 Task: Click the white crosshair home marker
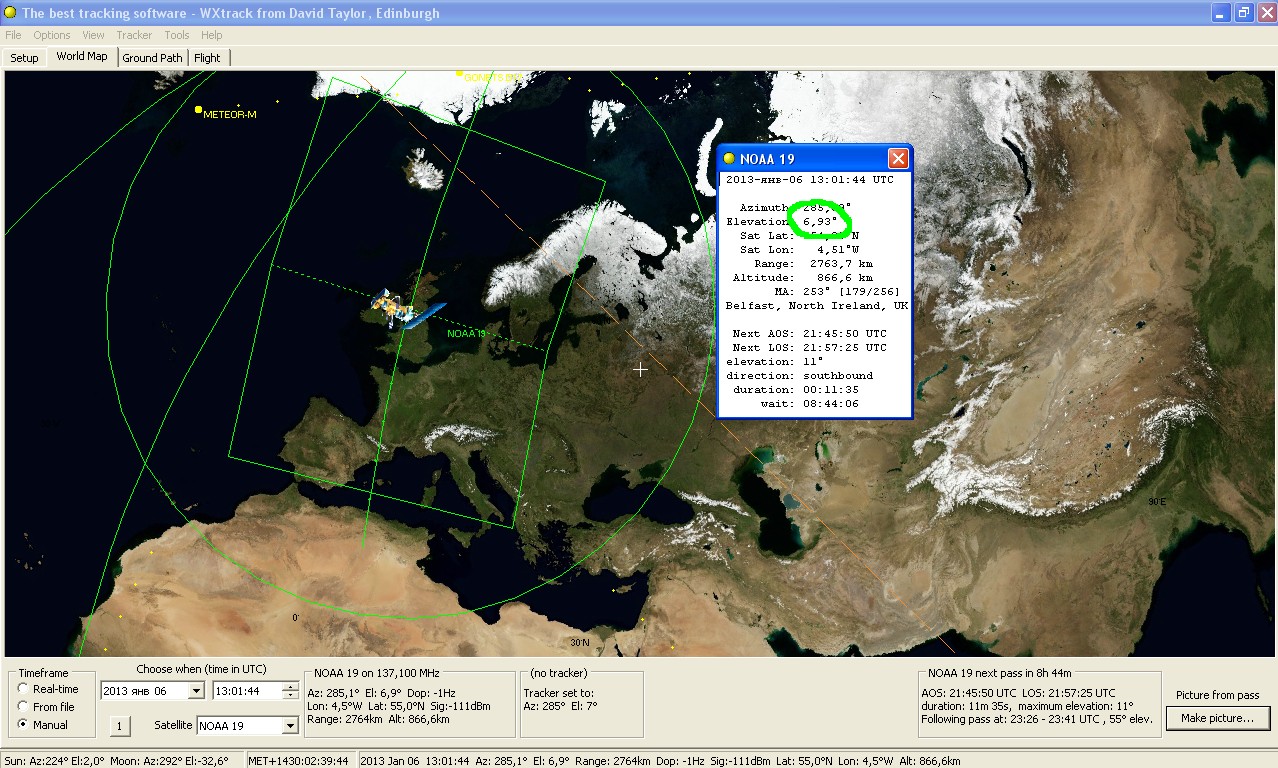click(640, 369)
